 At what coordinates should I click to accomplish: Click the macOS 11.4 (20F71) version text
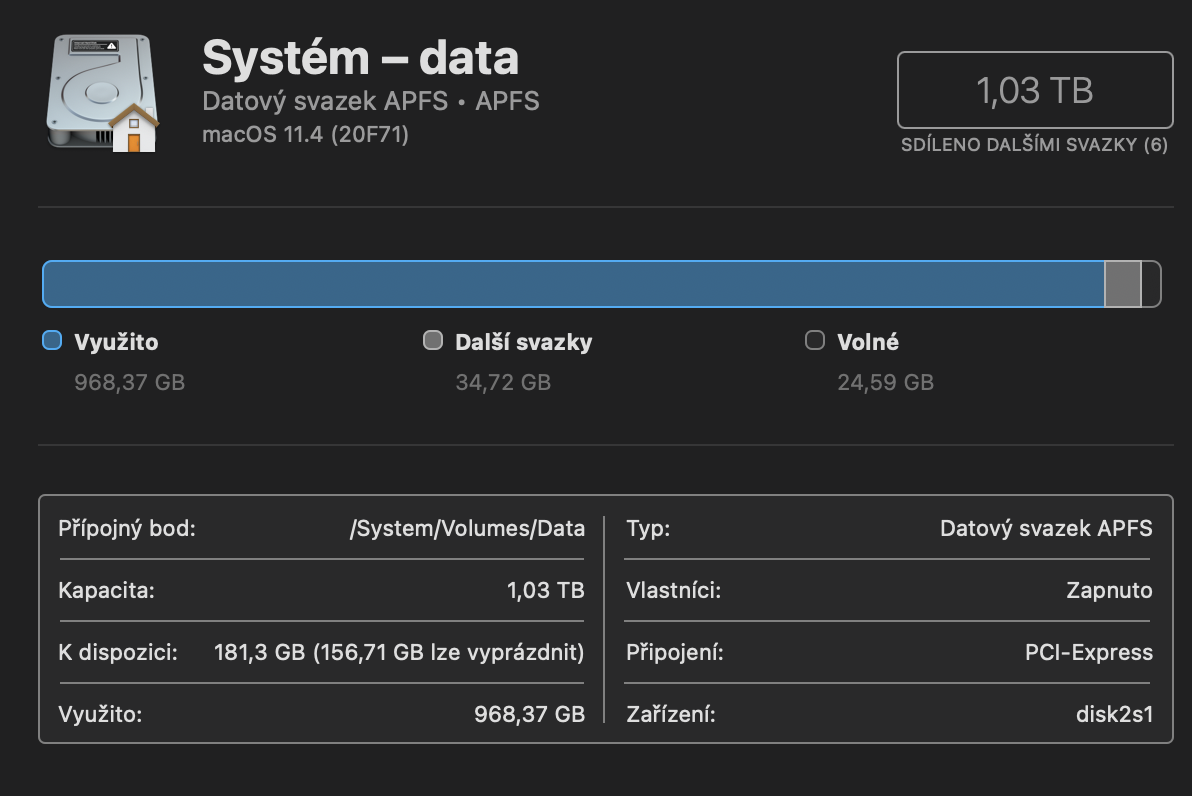(305, 134)
